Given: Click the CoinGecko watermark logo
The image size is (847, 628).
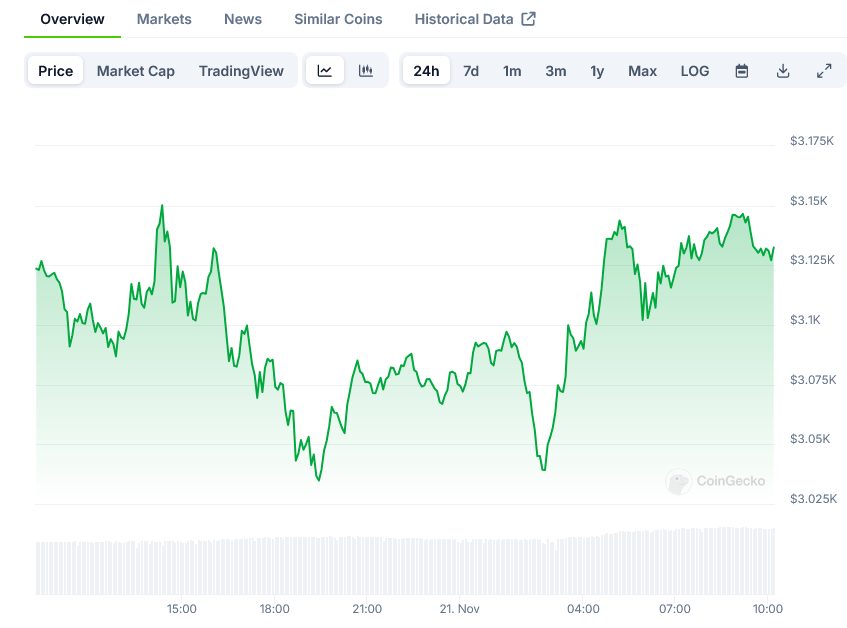Looking at the screenshot, I should click(716, 481).
